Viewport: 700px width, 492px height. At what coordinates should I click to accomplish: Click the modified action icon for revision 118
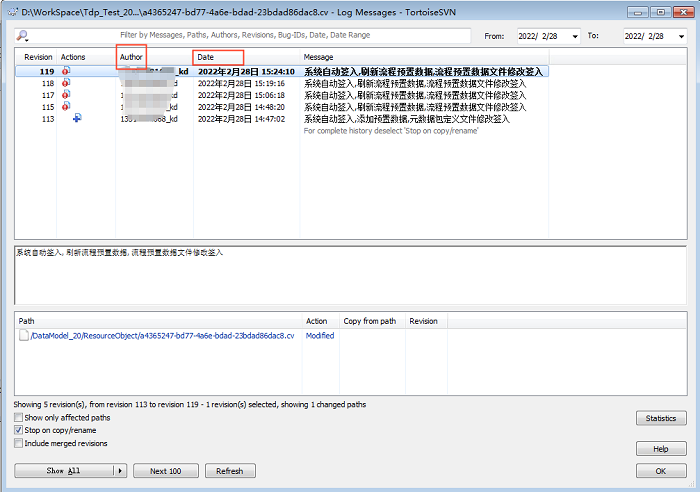(66, 84)
